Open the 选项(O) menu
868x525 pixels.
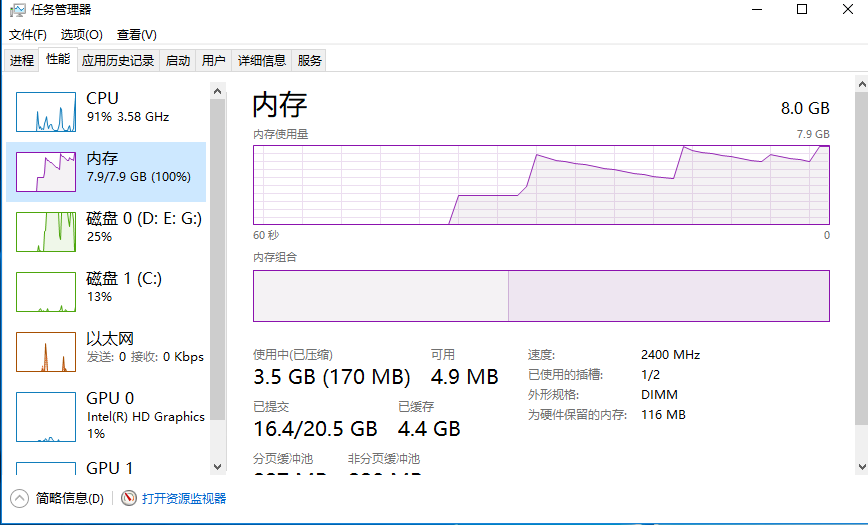click(x=81, y=35)
